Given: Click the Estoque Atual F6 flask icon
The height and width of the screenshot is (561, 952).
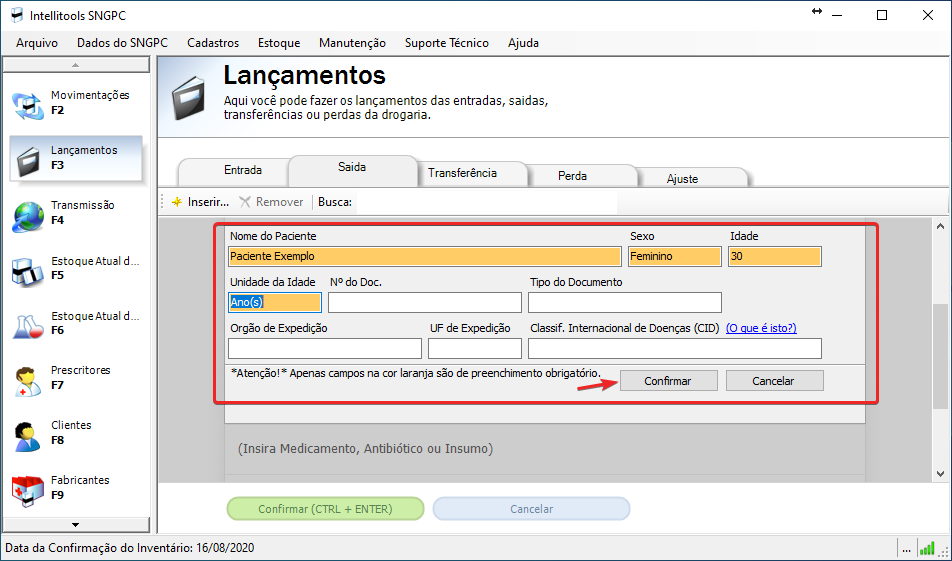Looking at the screenshot, I should click(x=25, y=323).
